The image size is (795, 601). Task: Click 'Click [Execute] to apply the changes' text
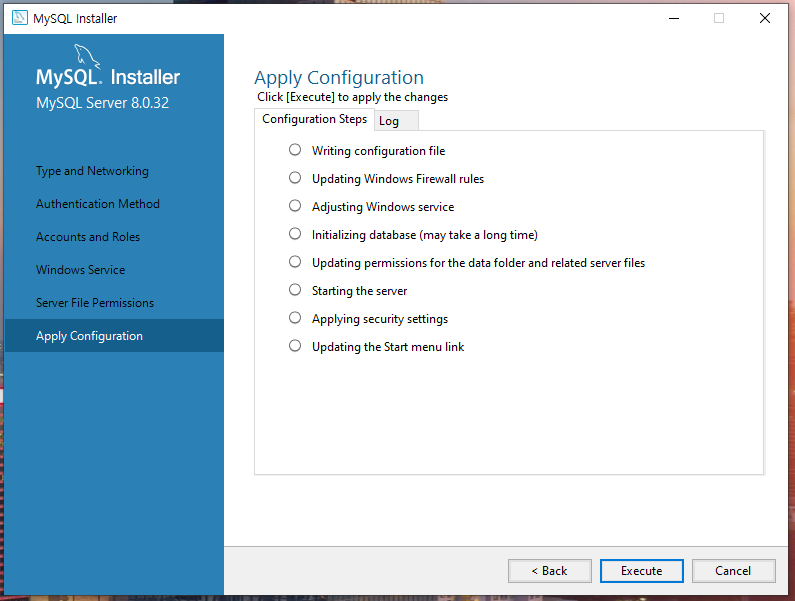pyautogui.click(x=352, y=97)
